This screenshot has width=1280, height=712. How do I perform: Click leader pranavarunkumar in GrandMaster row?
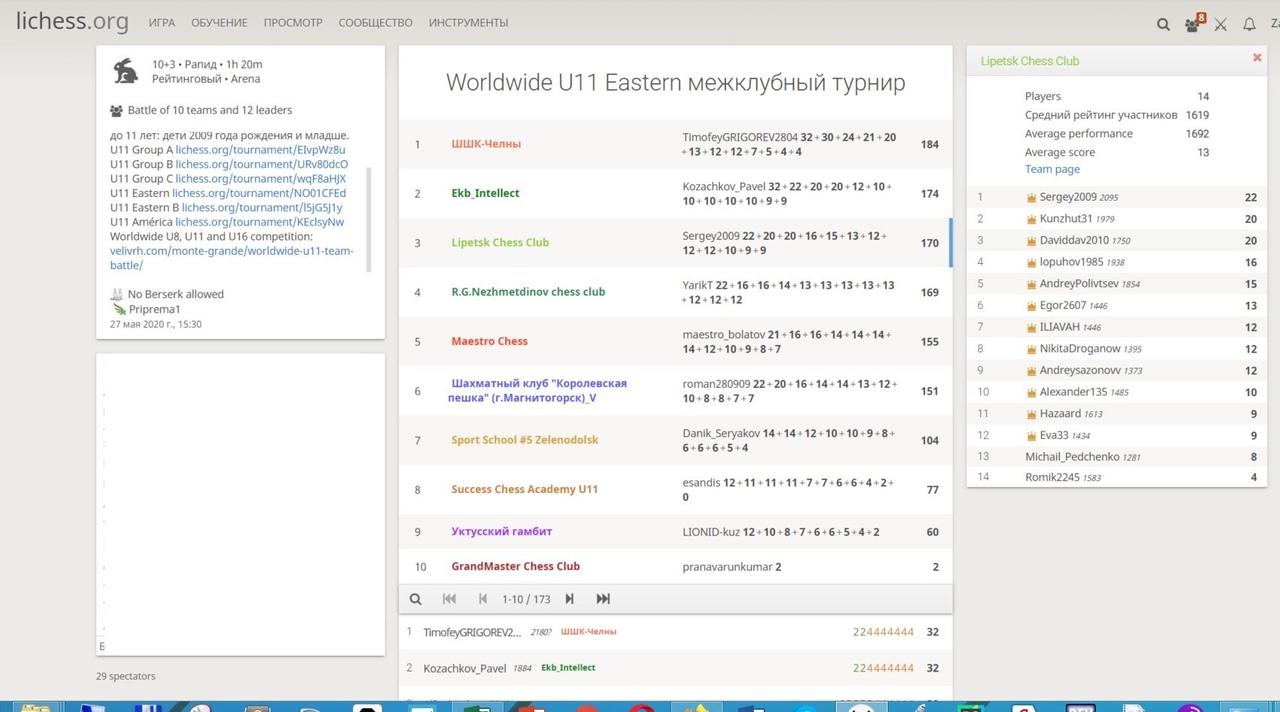pos(727,567)
